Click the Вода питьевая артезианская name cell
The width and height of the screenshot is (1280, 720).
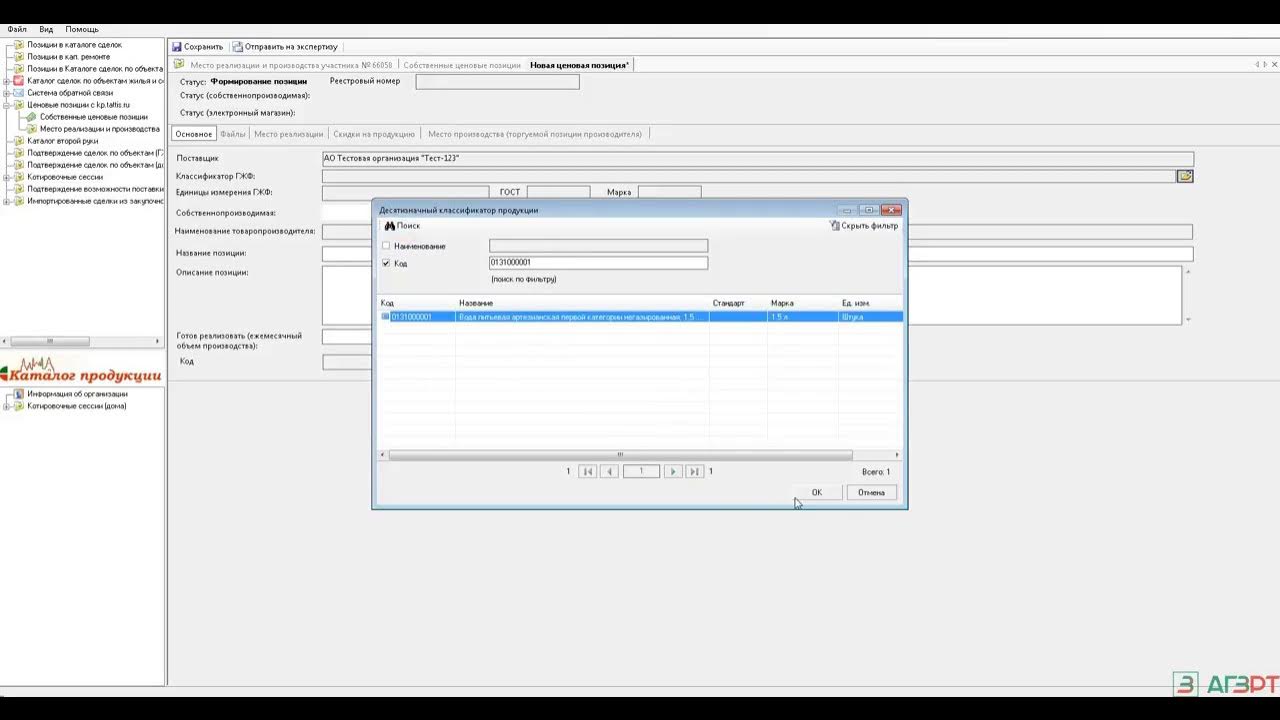(x=582, y=317)
